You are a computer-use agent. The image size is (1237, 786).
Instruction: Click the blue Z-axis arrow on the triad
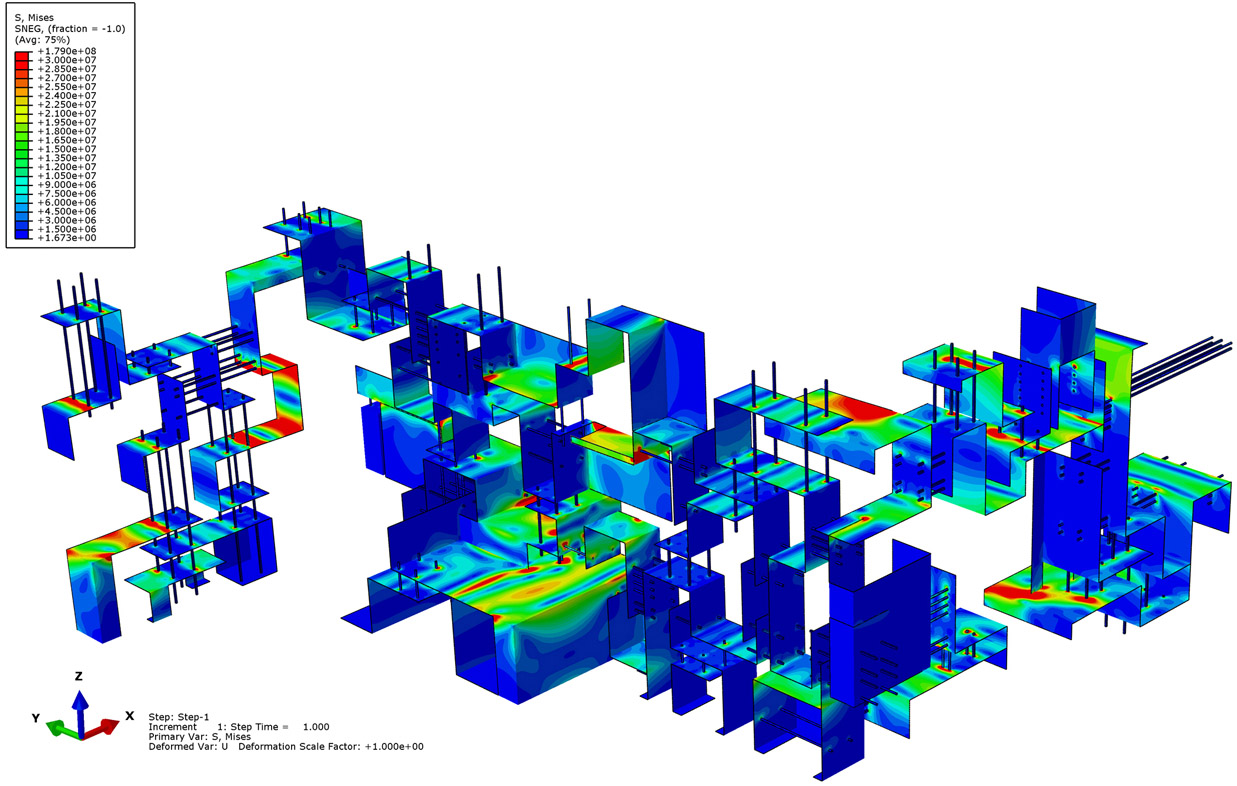pyautogui.click(x=79, y=704)
